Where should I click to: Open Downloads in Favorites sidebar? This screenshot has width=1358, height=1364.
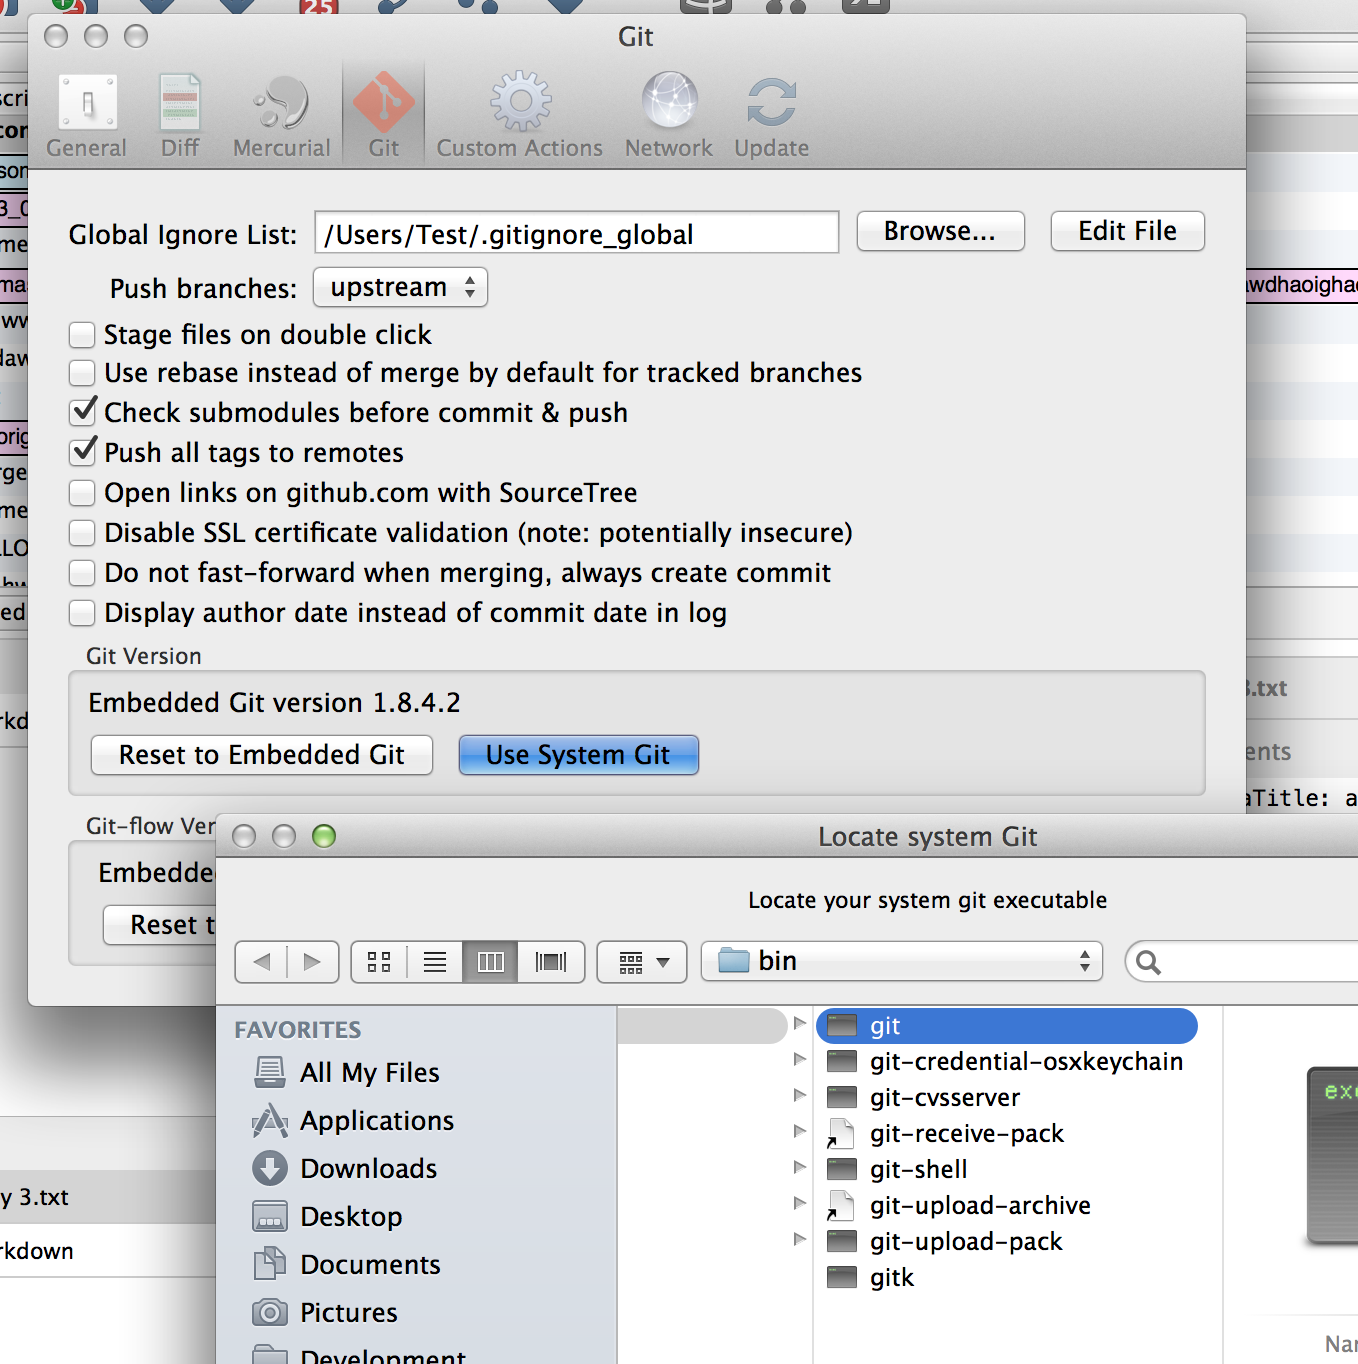tap(345, 1168)
